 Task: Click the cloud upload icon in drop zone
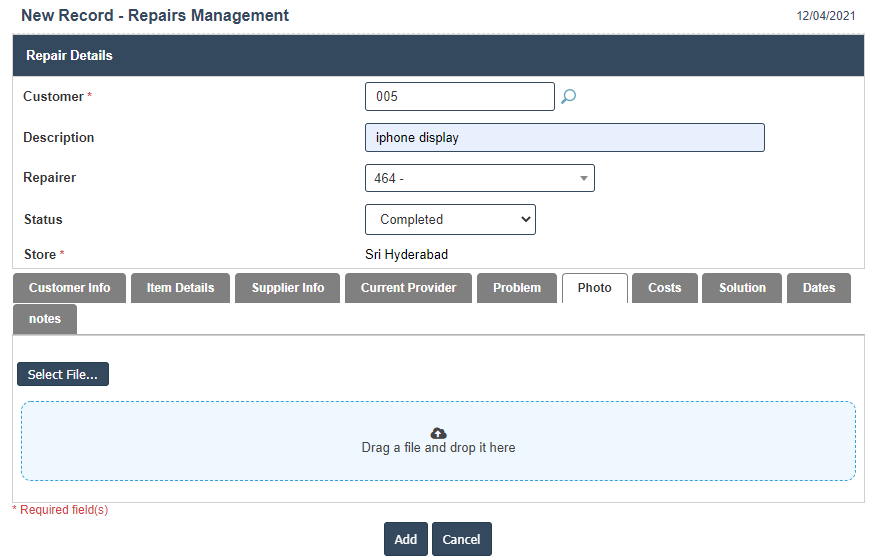tap(438, 433)
